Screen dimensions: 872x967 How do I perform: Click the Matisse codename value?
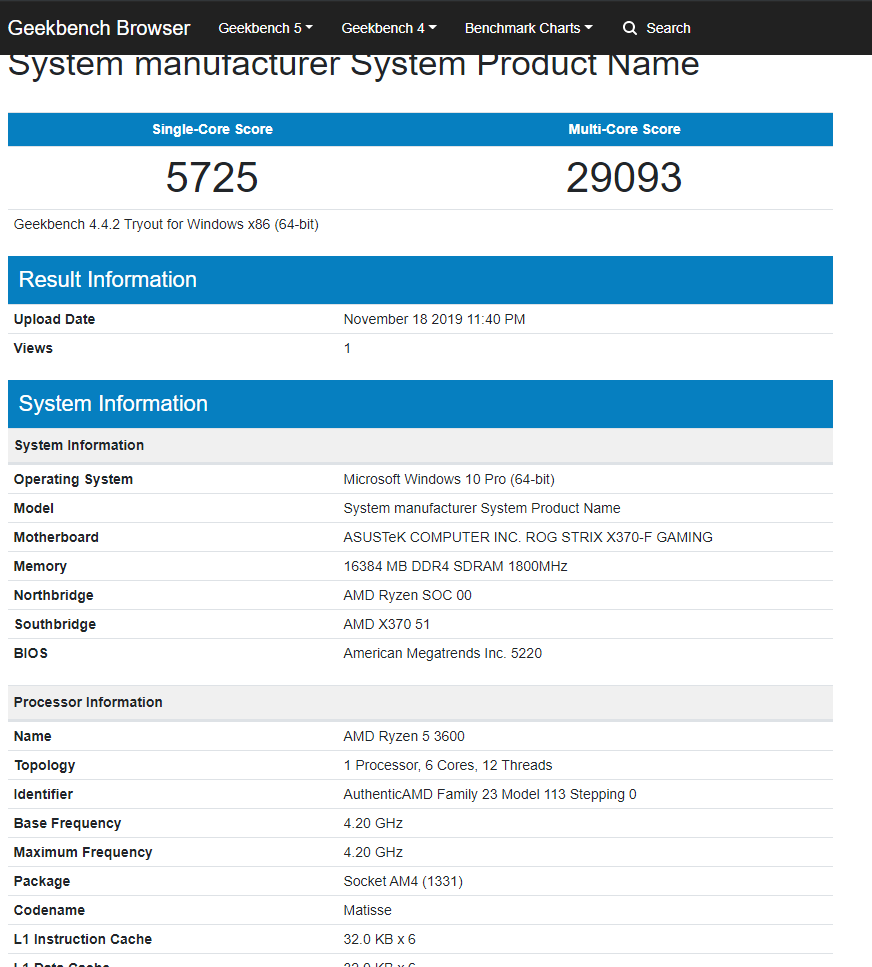pyautogui.click(x=368, y=910)
